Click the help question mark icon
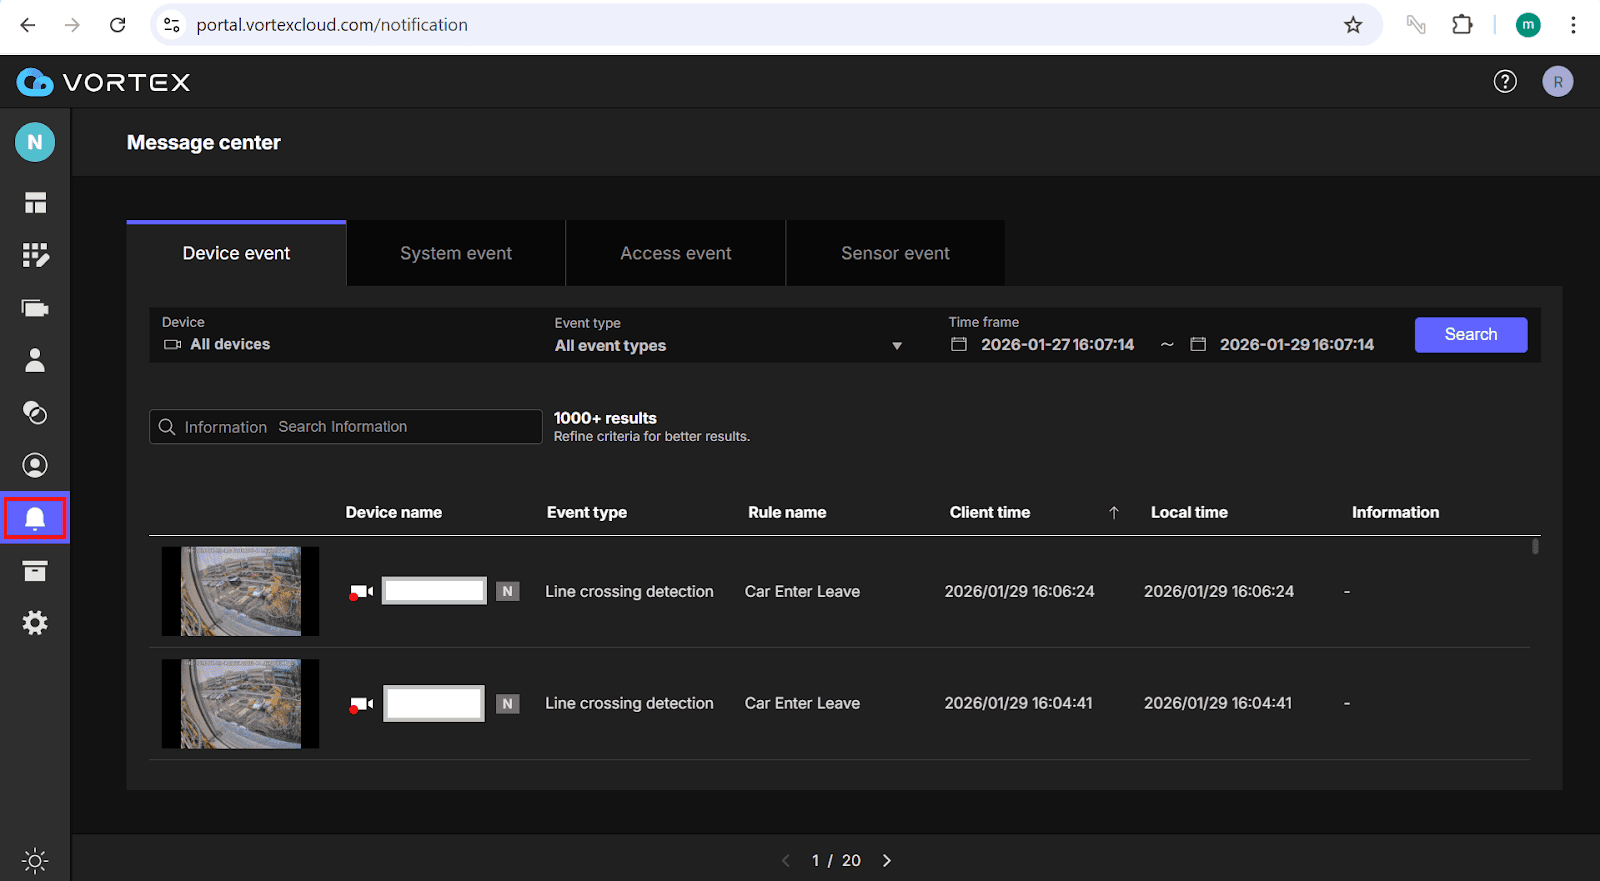The image size is (1600, 881). 1505,82
